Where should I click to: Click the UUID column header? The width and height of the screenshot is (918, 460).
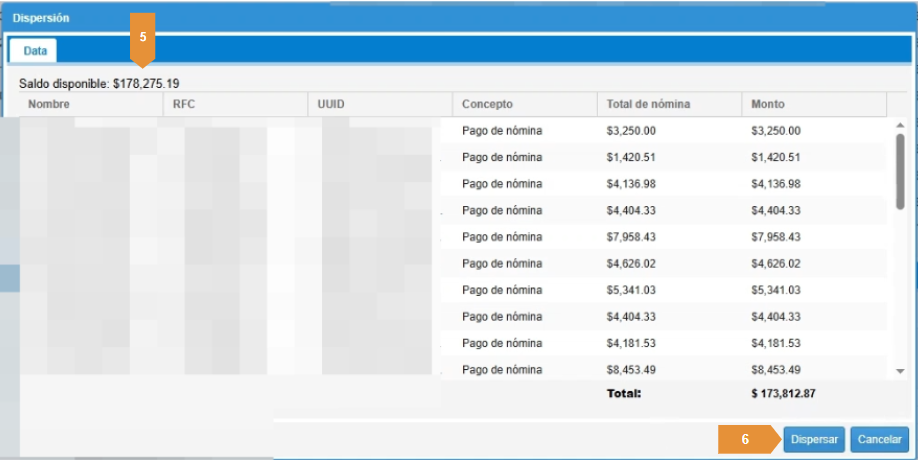[333, 104]
